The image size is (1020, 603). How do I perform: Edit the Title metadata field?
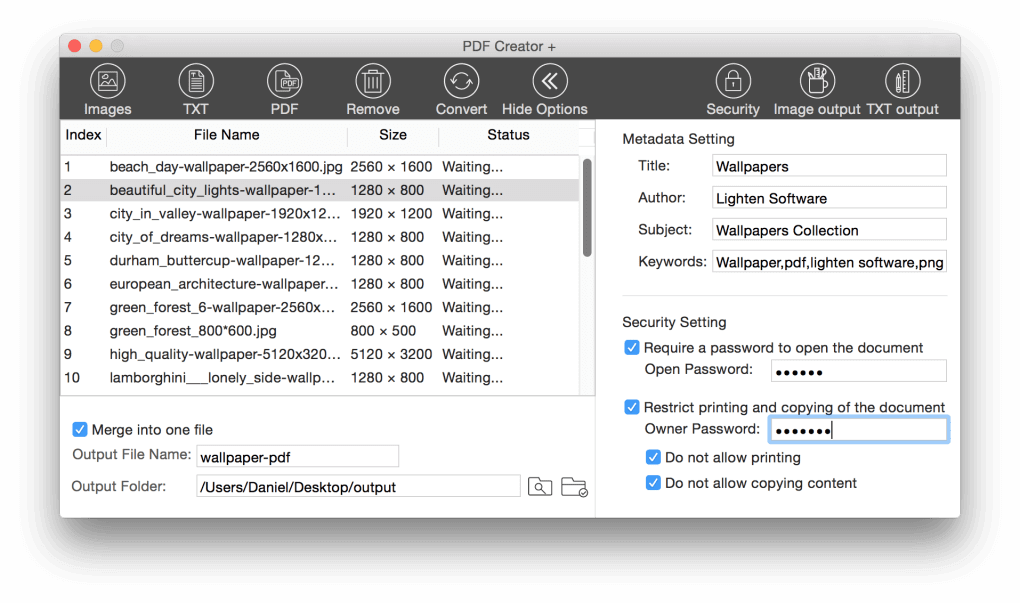click(828, 165)
